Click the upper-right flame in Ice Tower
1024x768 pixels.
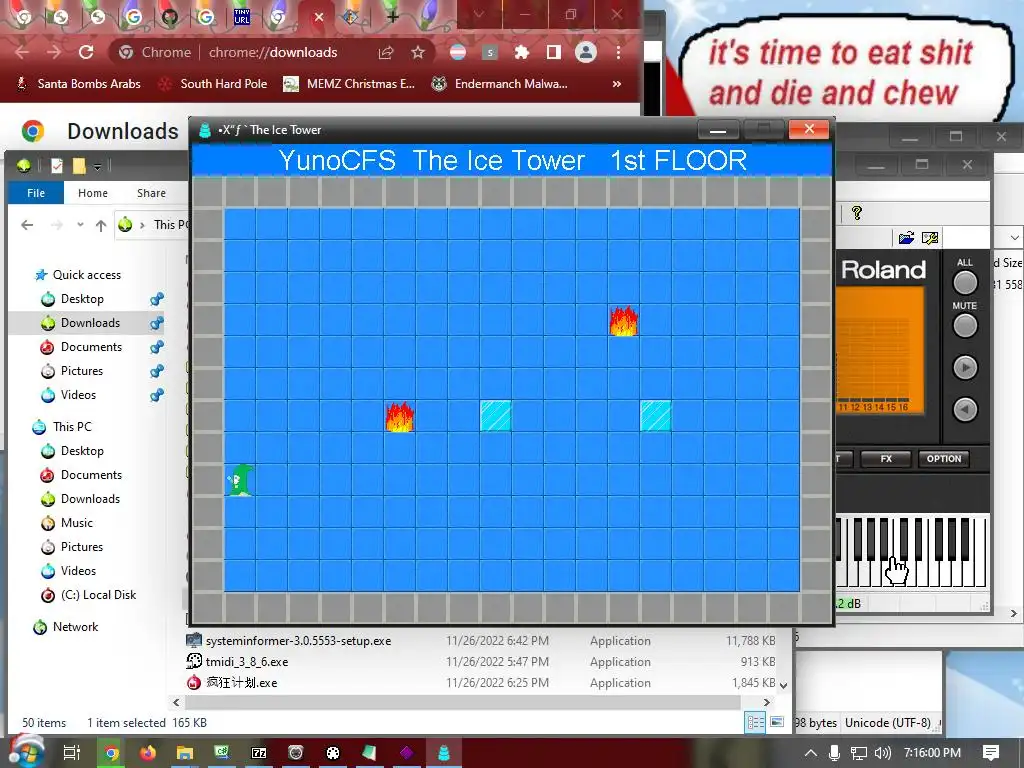[624, 321]
